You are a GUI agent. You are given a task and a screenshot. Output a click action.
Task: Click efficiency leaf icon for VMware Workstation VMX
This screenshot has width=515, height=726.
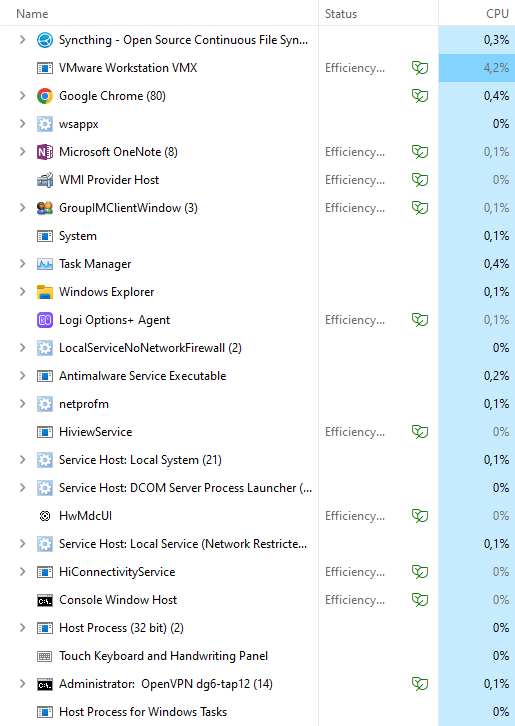click(x=420, y=68)
